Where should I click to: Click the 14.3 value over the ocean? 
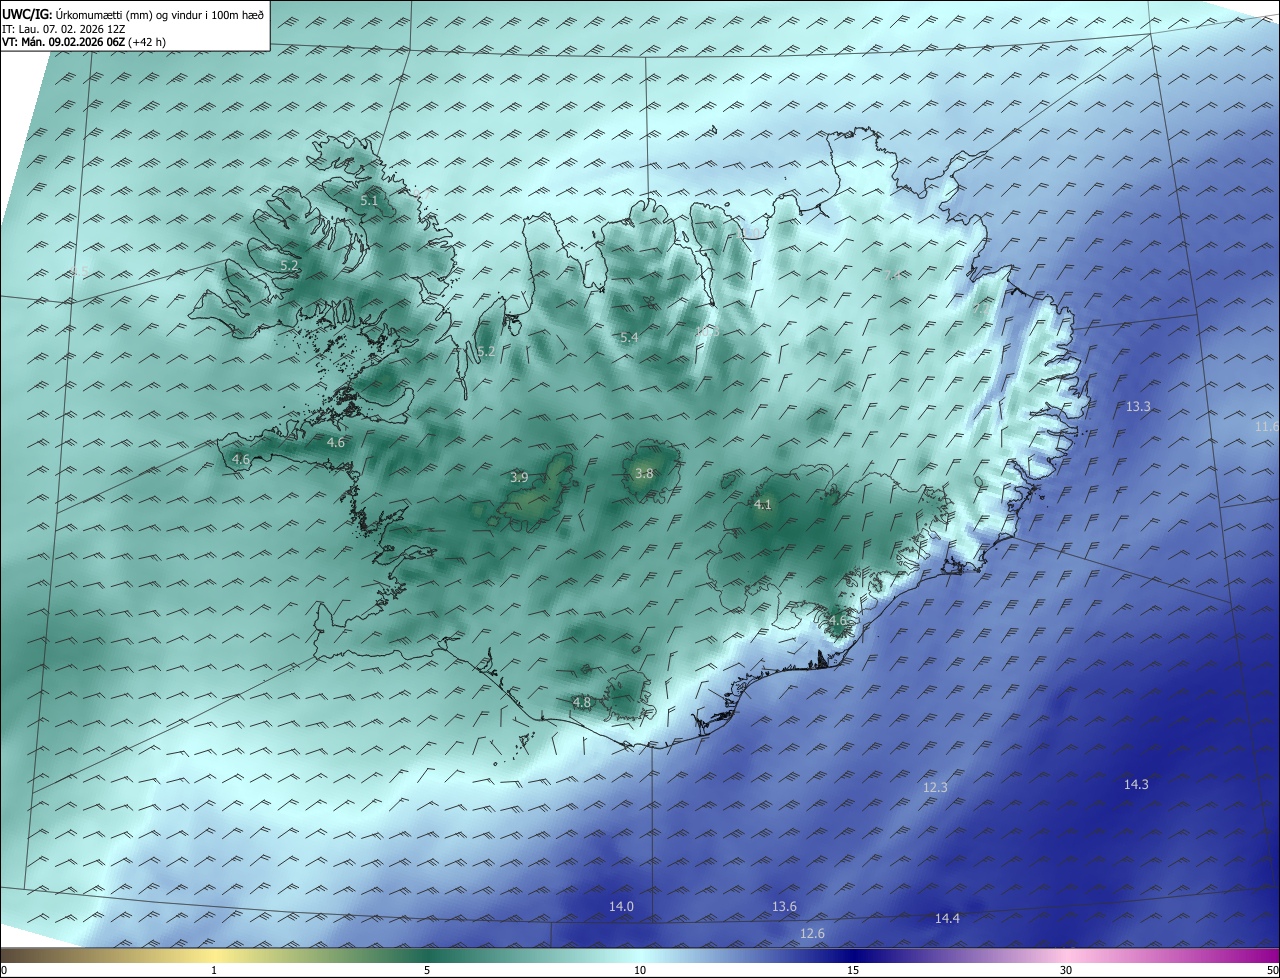(x=1136, y=785)
